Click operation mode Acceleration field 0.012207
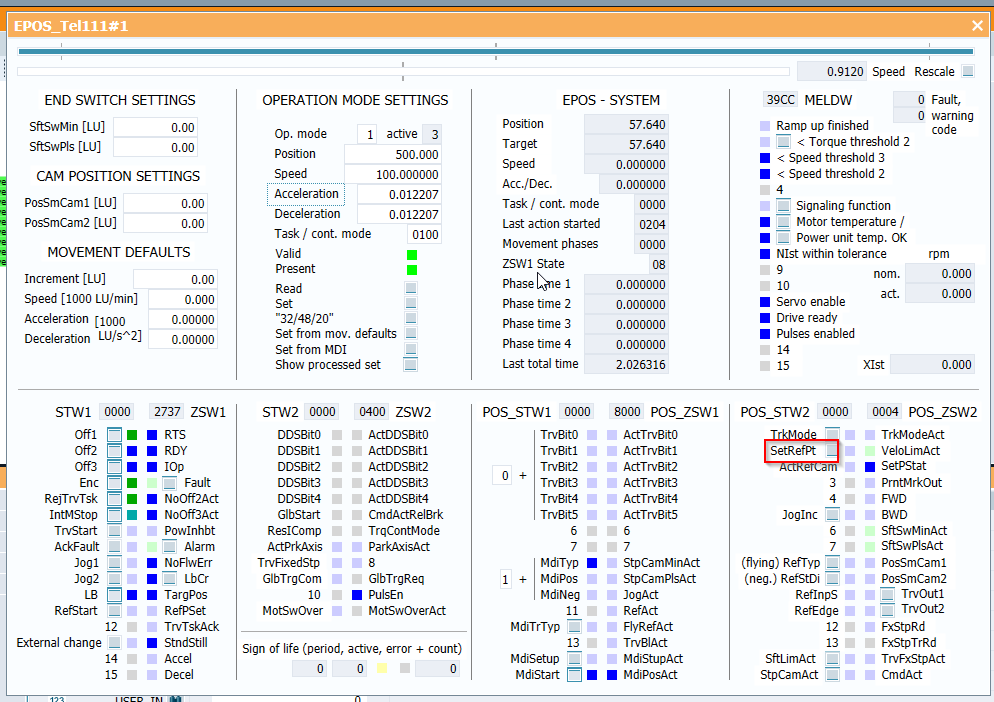Image resolution: width=994 pixels, height=702 pixels. pyautogui.click(x=399, y=195)
